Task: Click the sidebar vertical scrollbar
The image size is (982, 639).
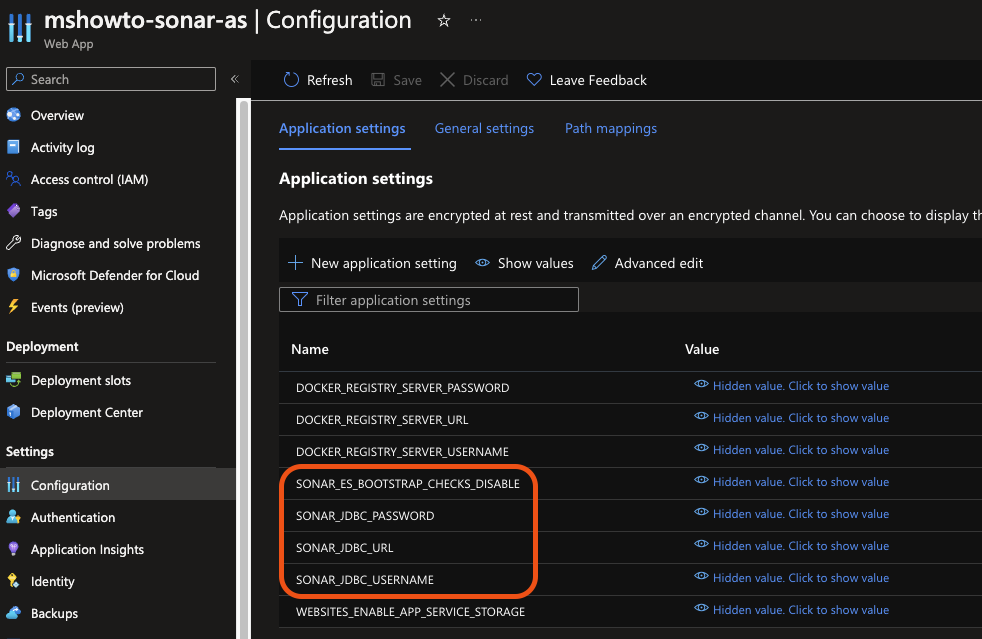Action: 244,369
